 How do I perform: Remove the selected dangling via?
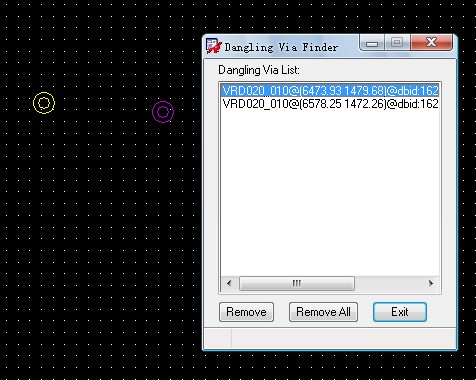pos(246,312)
